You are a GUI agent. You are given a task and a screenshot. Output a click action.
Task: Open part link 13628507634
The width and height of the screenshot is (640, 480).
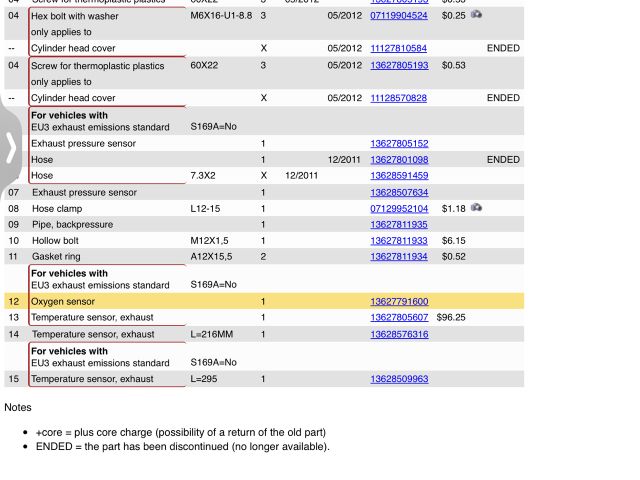pos(398,193)
